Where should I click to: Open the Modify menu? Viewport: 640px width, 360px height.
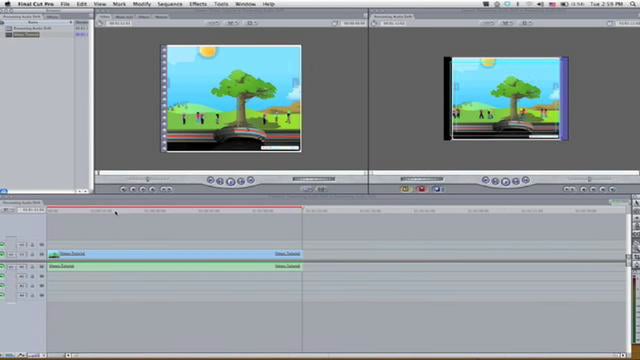142,4
